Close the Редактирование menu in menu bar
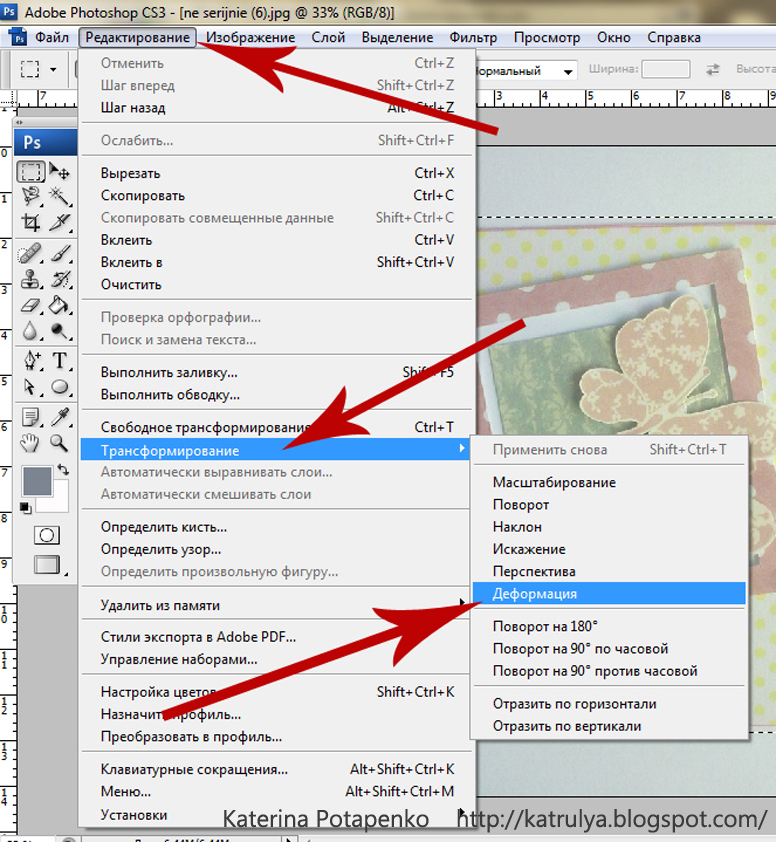This screenshot has height=842, width=776. click(x=137, y=38)
